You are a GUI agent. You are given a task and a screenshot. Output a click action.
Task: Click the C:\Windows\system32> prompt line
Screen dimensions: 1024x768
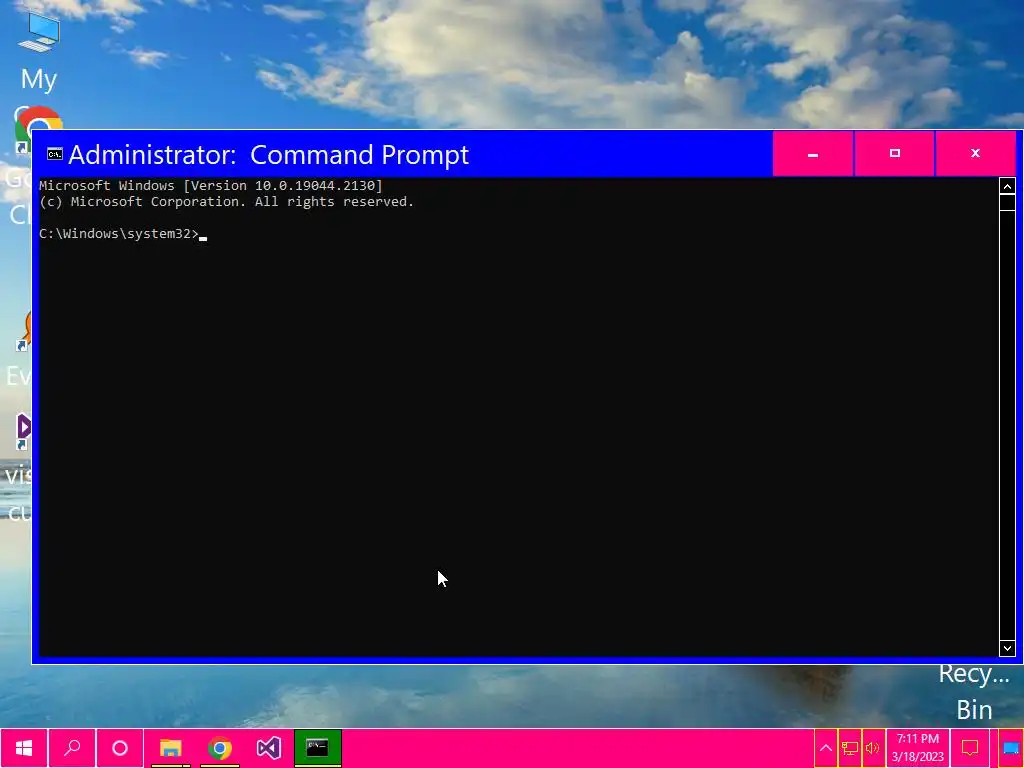pyautogui.click(x=123, y=234)
